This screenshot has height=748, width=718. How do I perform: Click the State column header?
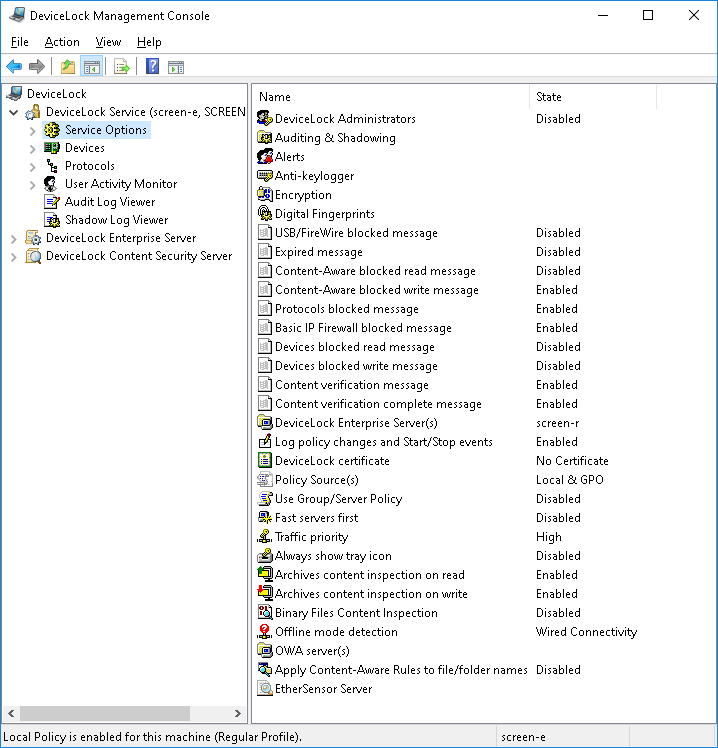point(592,97)
